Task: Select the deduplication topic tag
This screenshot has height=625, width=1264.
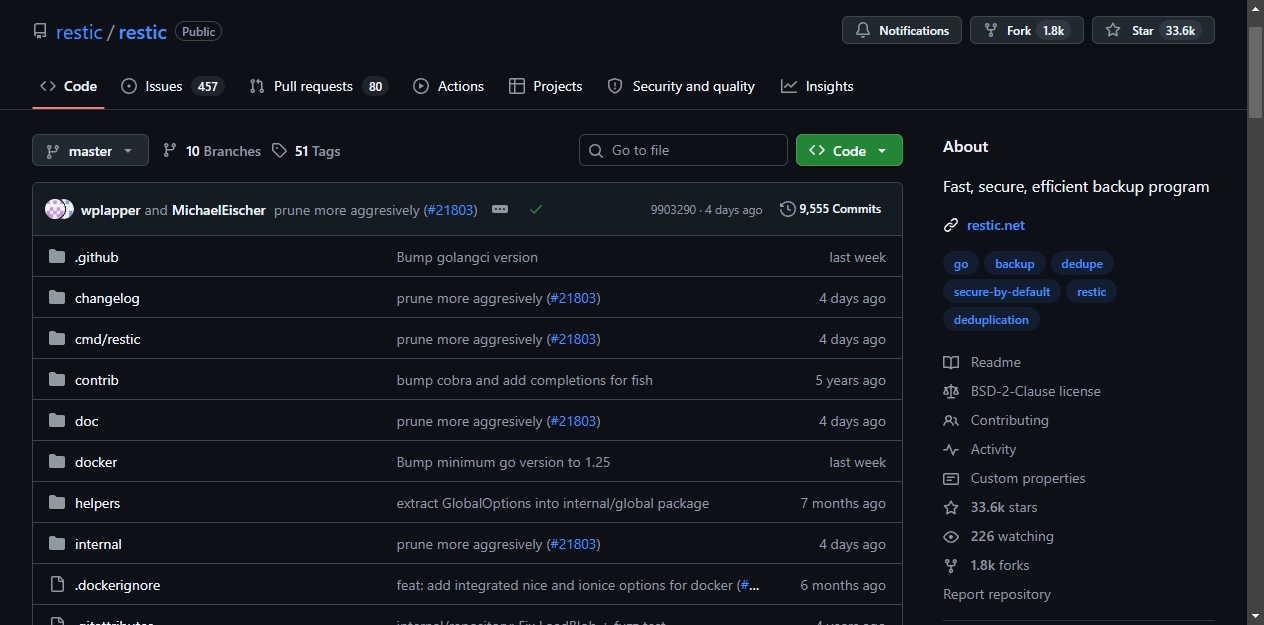Action: tap(991, 320)
